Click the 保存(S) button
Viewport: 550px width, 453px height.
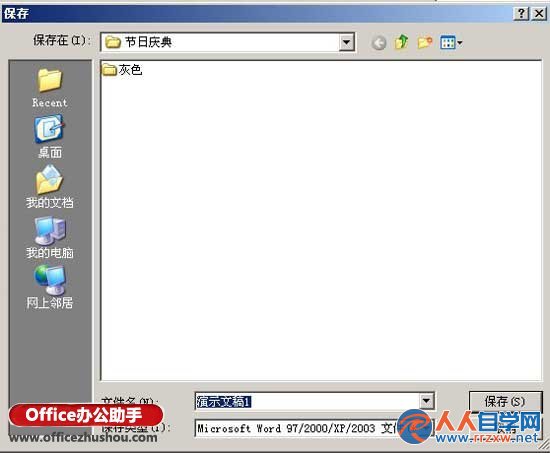click(505, 401)
